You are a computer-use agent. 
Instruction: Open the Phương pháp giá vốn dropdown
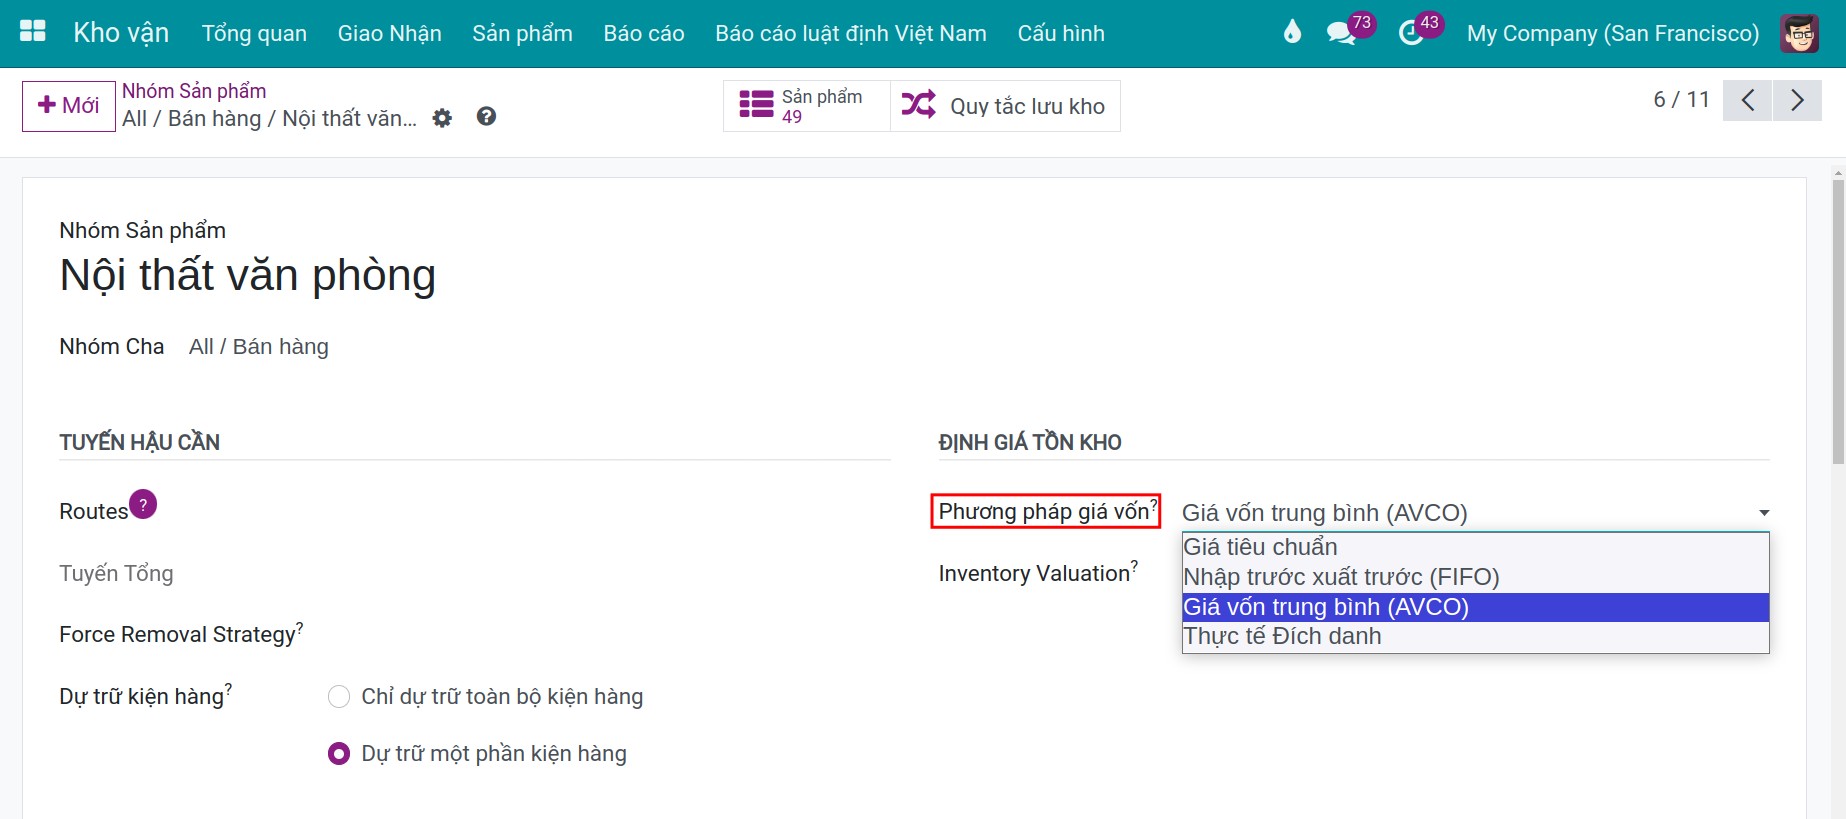1475,513
